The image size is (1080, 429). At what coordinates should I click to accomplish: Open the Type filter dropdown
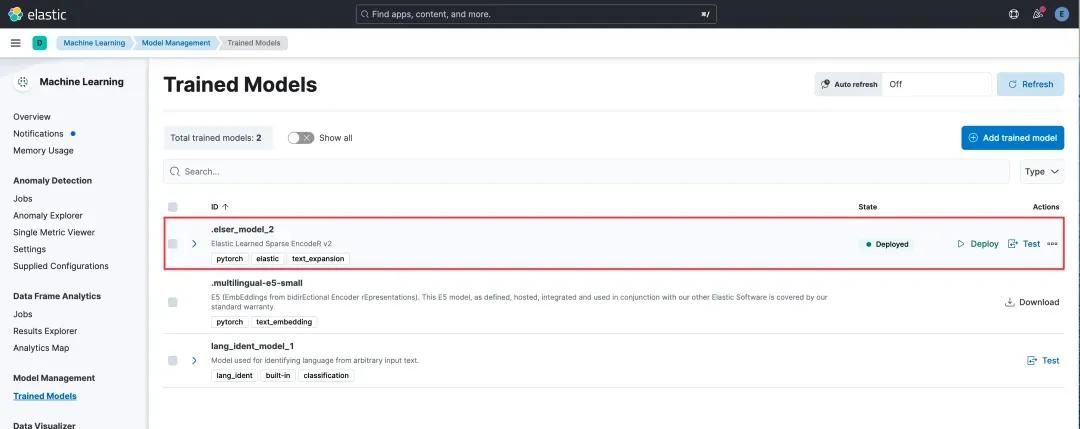tap(1042, 172)
